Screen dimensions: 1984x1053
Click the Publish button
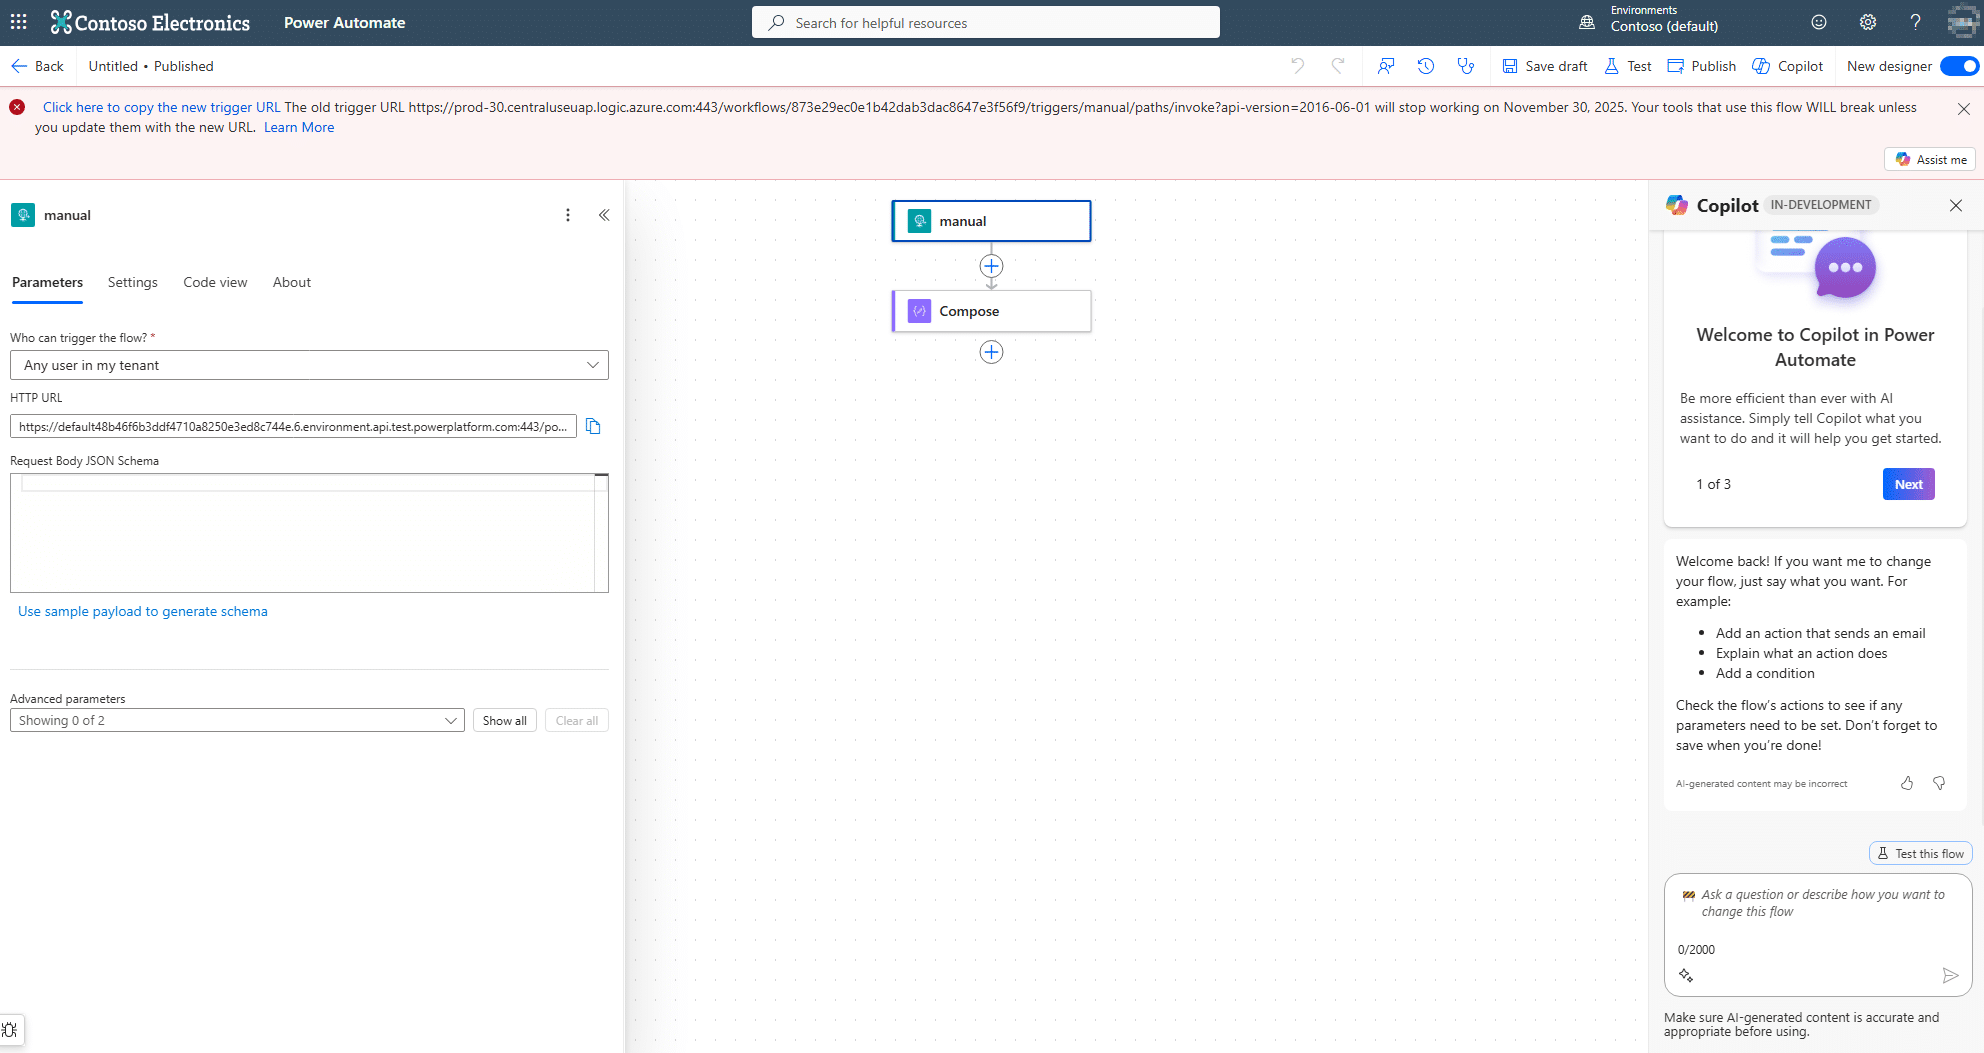tap(1701, 65)
